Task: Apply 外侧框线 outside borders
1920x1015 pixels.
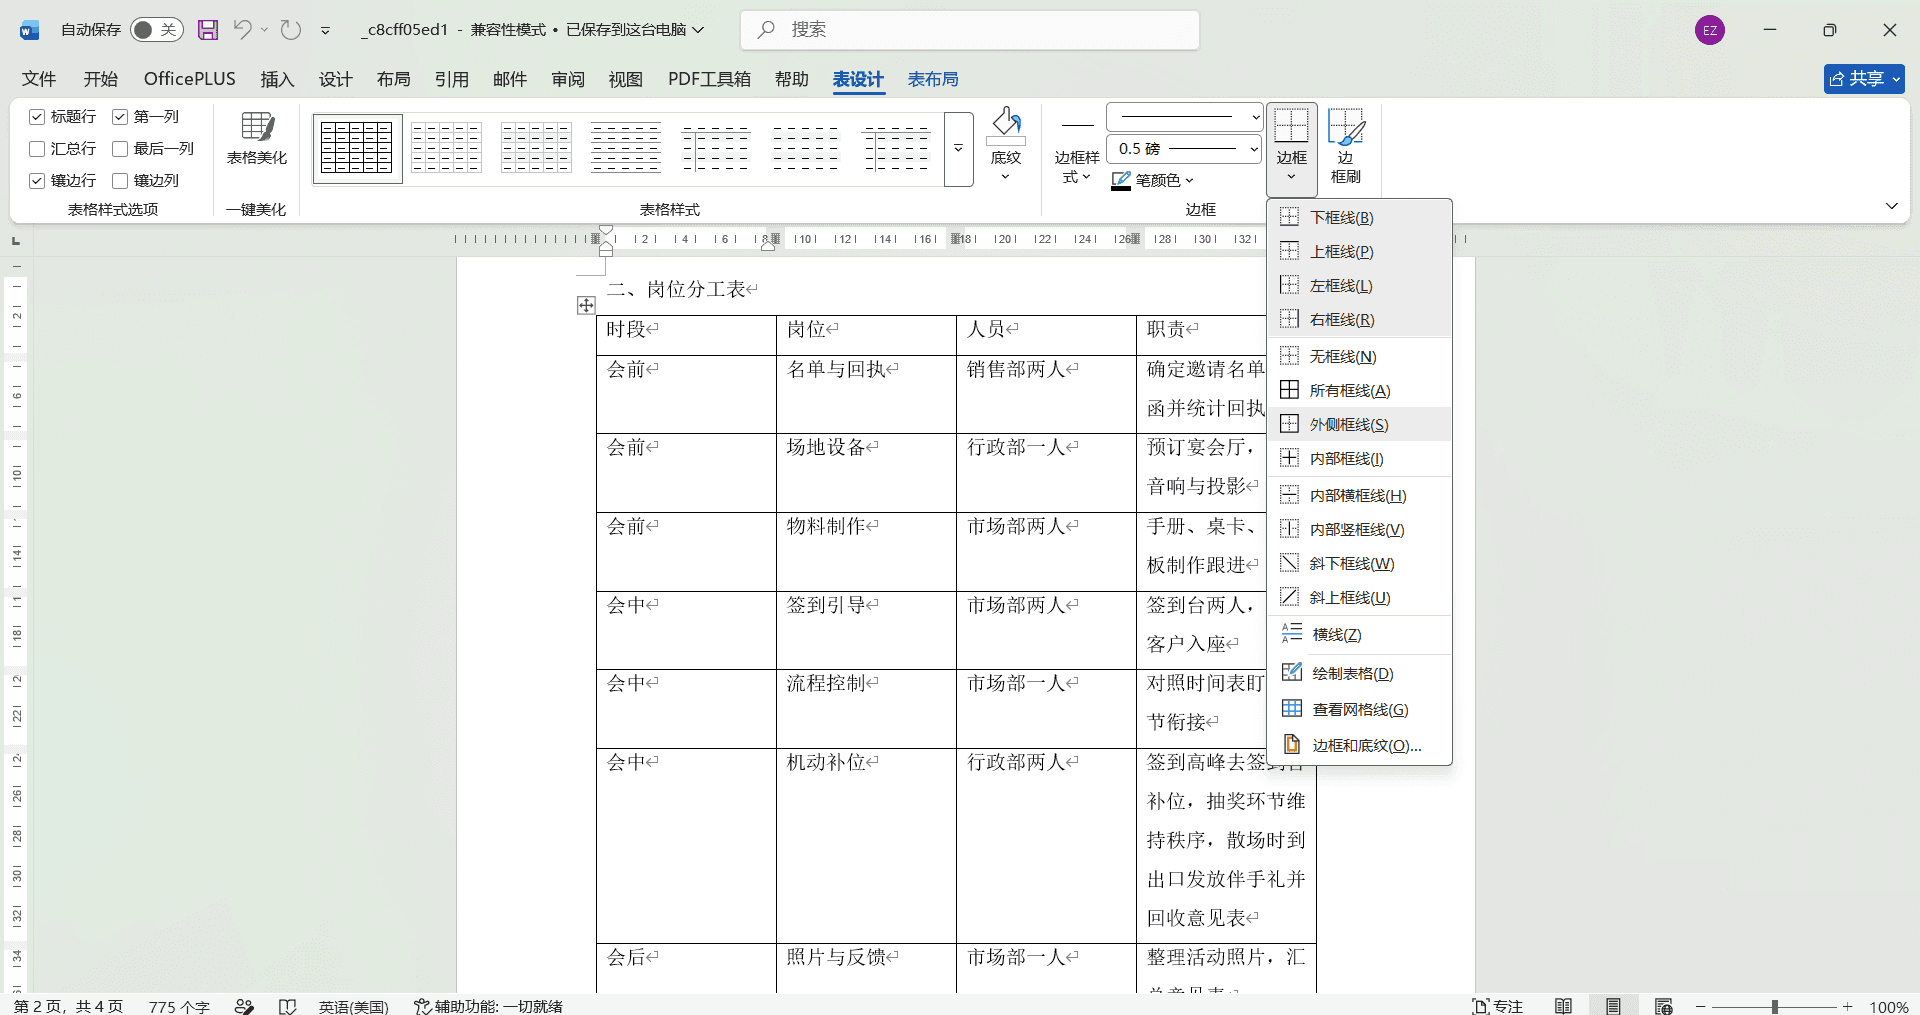Action: click(x=1359, y=425)
